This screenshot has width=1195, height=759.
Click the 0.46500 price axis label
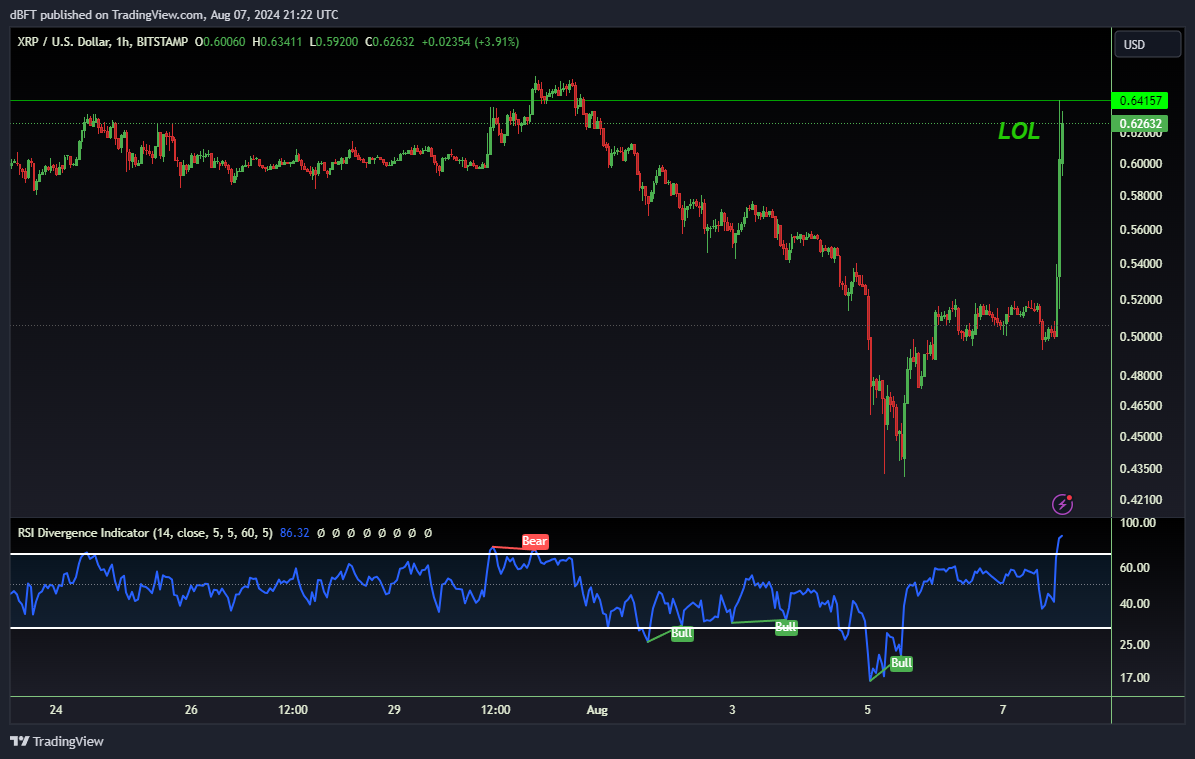click(1140, 405)
